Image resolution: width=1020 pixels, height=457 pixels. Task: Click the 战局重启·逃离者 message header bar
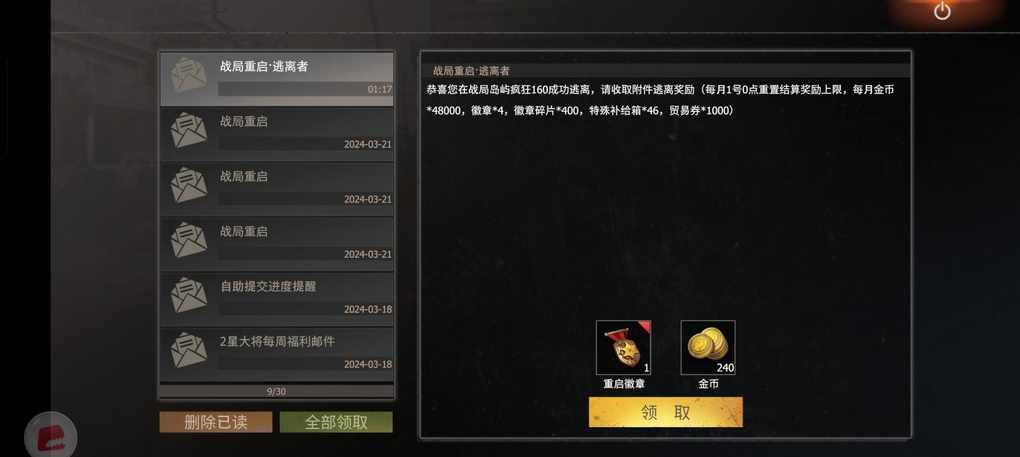665,71
